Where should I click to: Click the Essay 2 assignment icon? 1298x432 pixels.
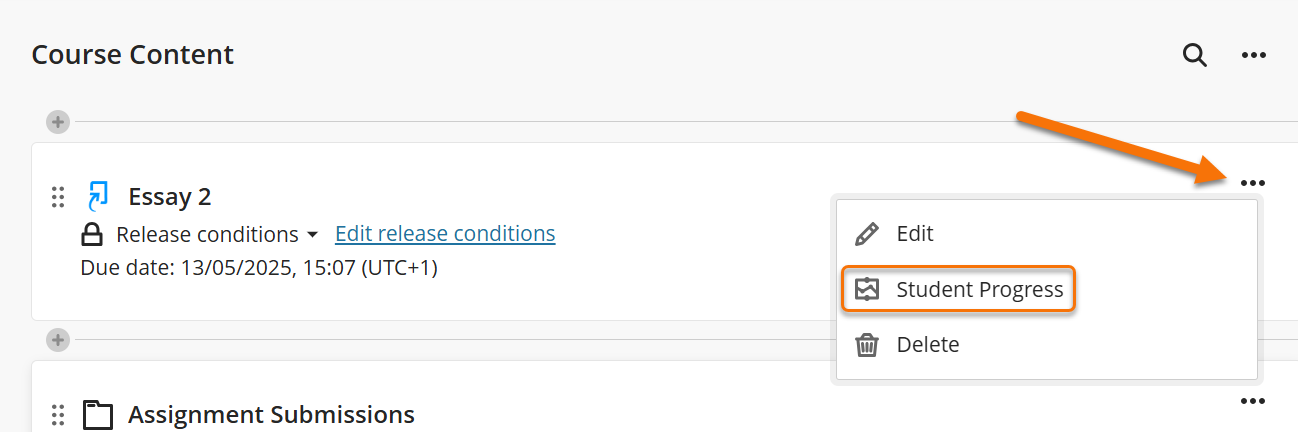(97, 196)
